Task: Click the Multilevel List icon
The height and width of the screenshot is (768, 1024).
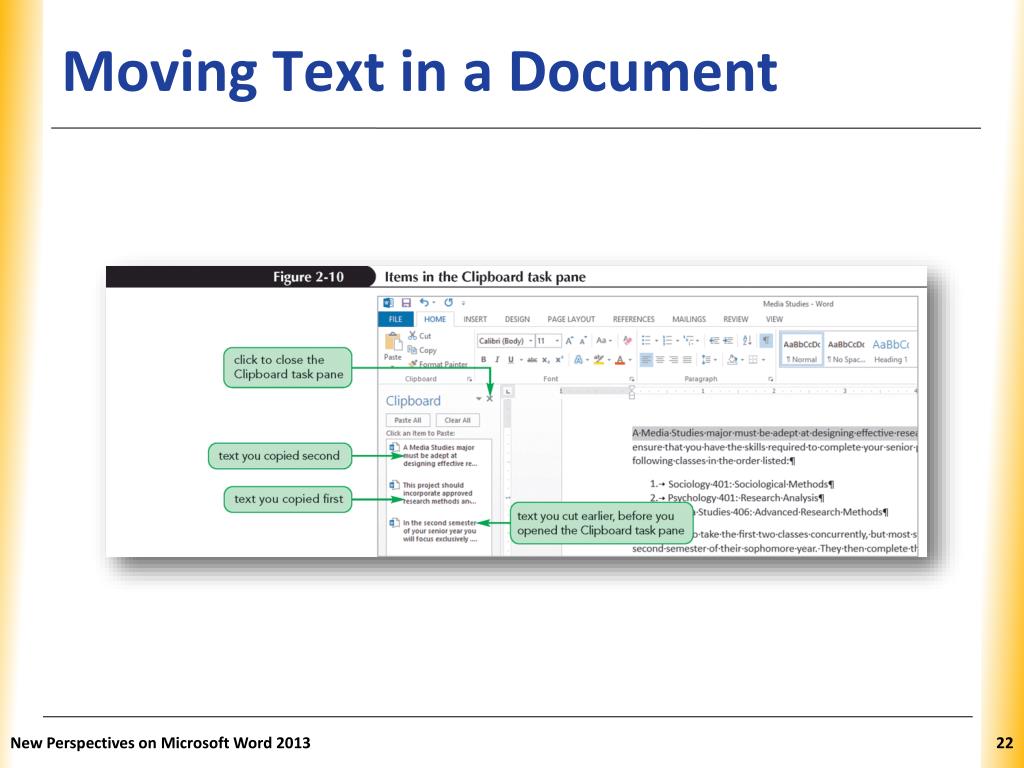Action: [x=689, y=341]
